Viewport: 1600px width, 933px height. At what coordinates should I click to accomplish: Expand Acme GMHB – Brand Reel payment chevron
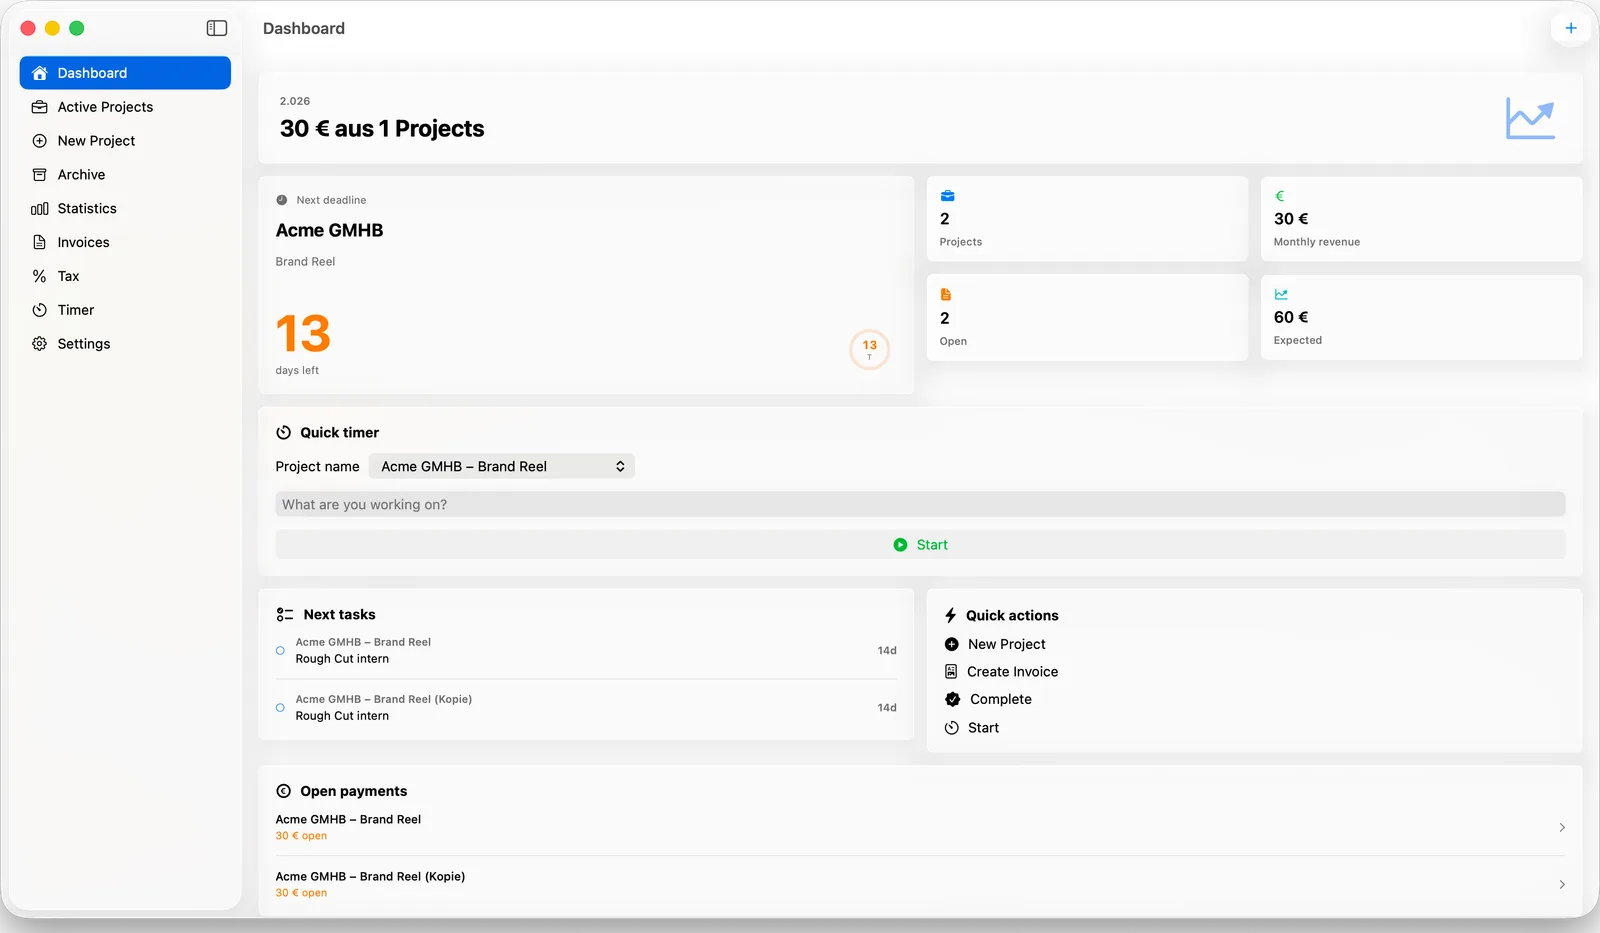click(x=1562, y=828)
